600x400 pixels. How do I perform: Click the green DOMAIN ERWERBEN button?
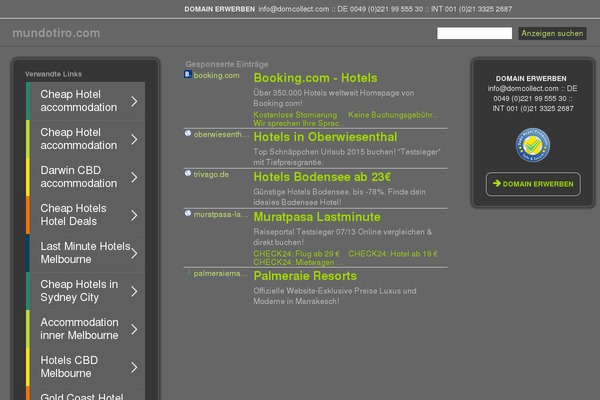click(533, 184)
